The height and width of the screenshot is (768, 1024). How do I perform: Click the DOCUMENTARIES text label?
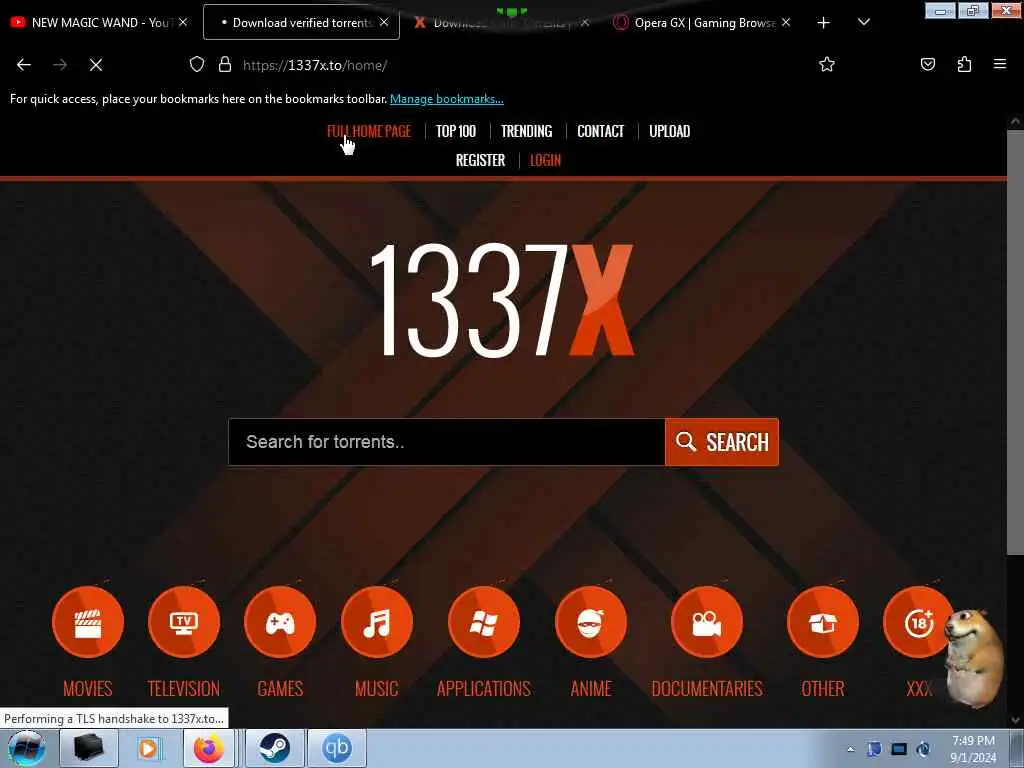pyautogui.click(x=707, y=688)
